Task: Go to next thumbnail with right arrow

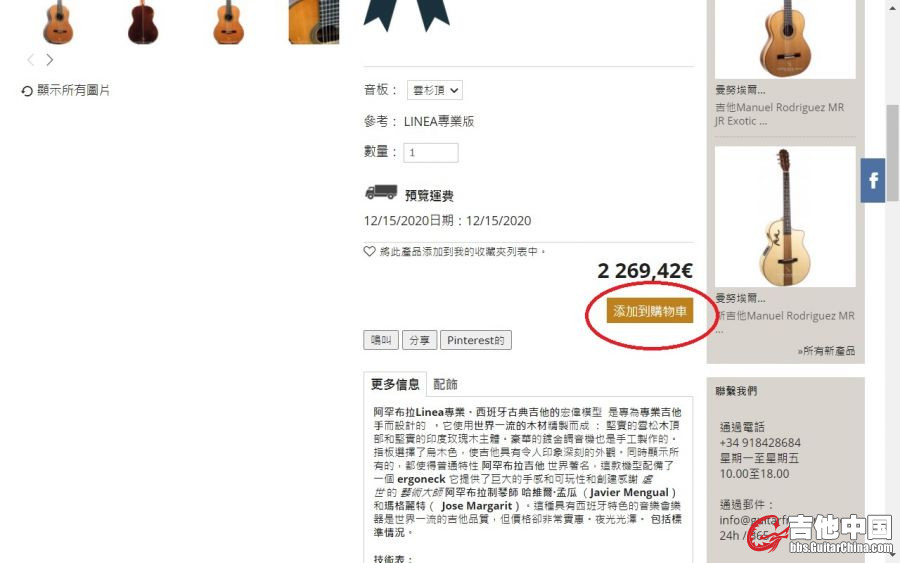Action: 50,60
